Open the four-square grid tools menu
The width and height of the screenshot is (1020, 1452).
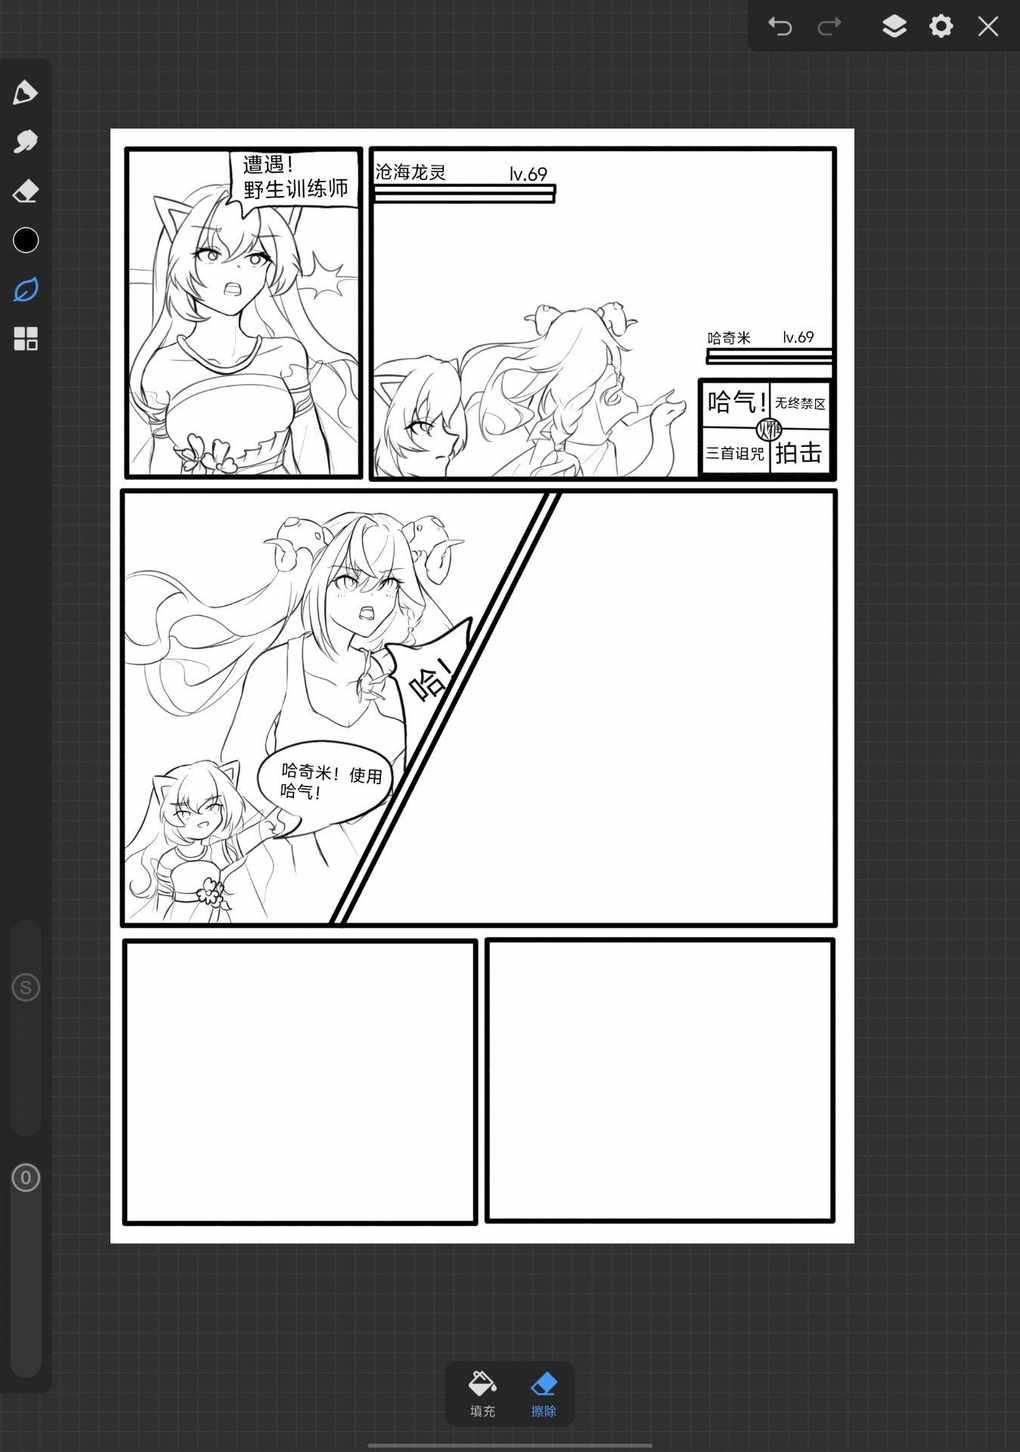click(25, 339)
